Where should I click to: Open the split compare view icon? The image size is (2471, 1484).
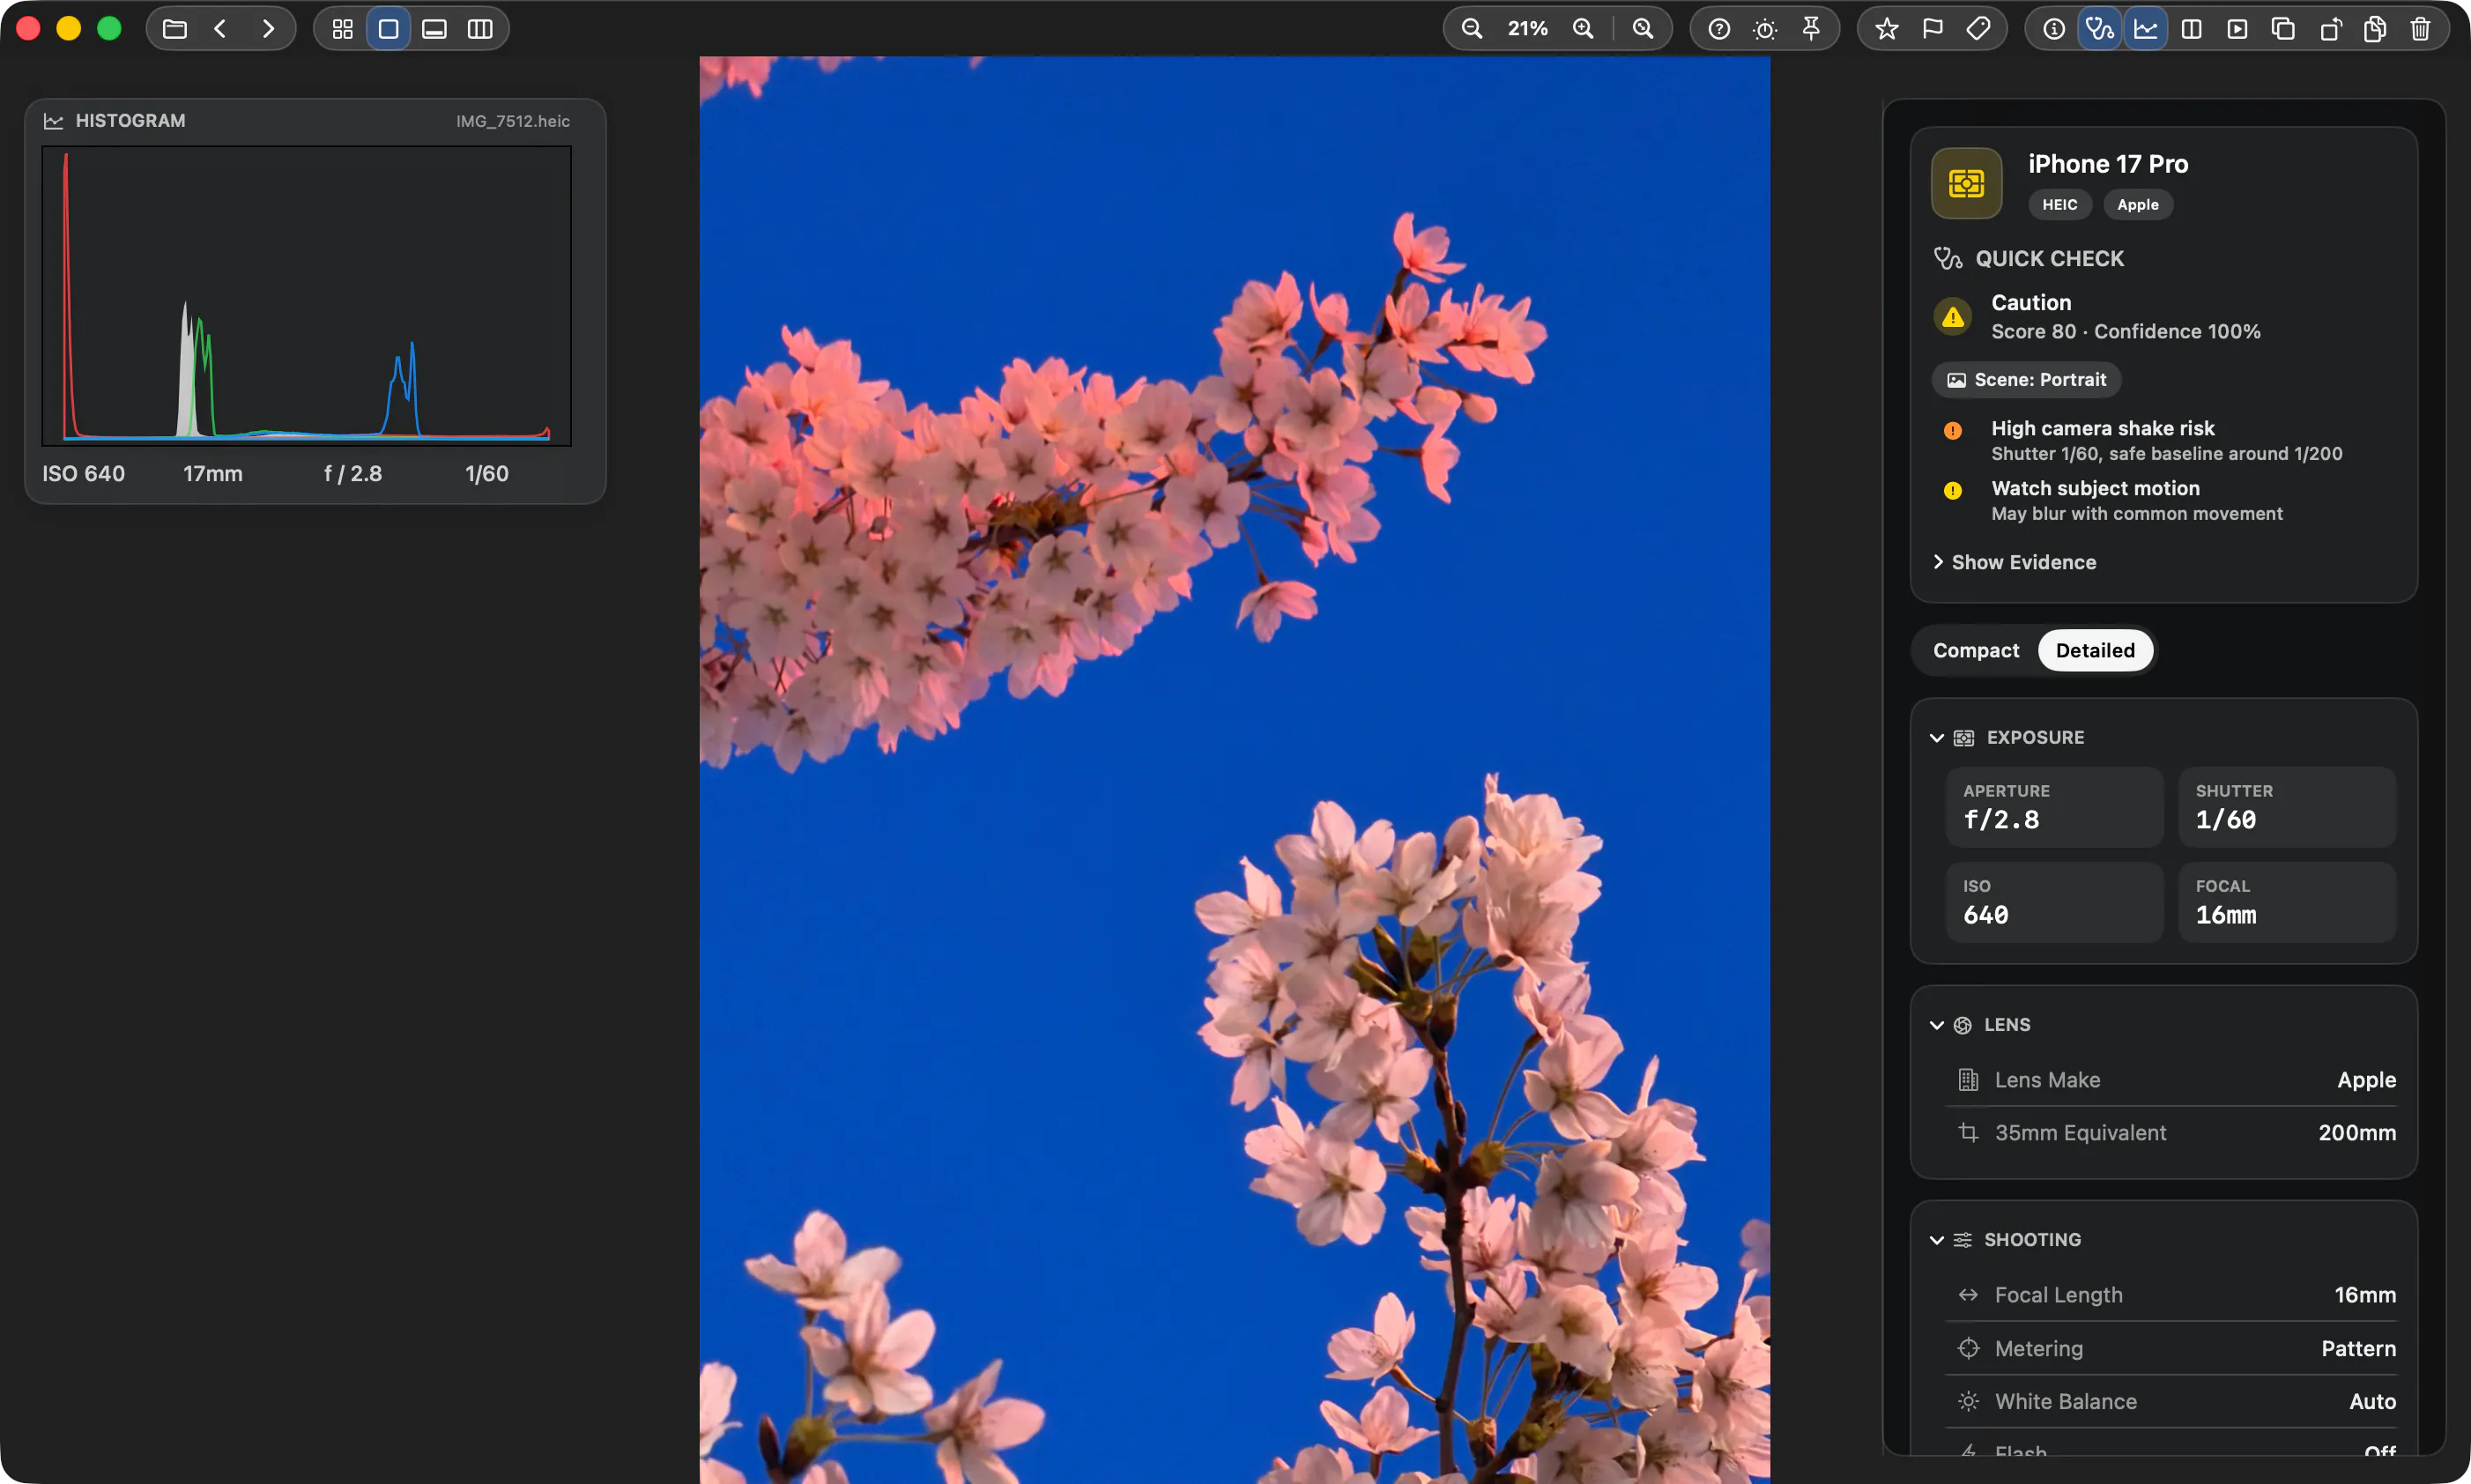pyautogui.click(x=2192, y=29)
